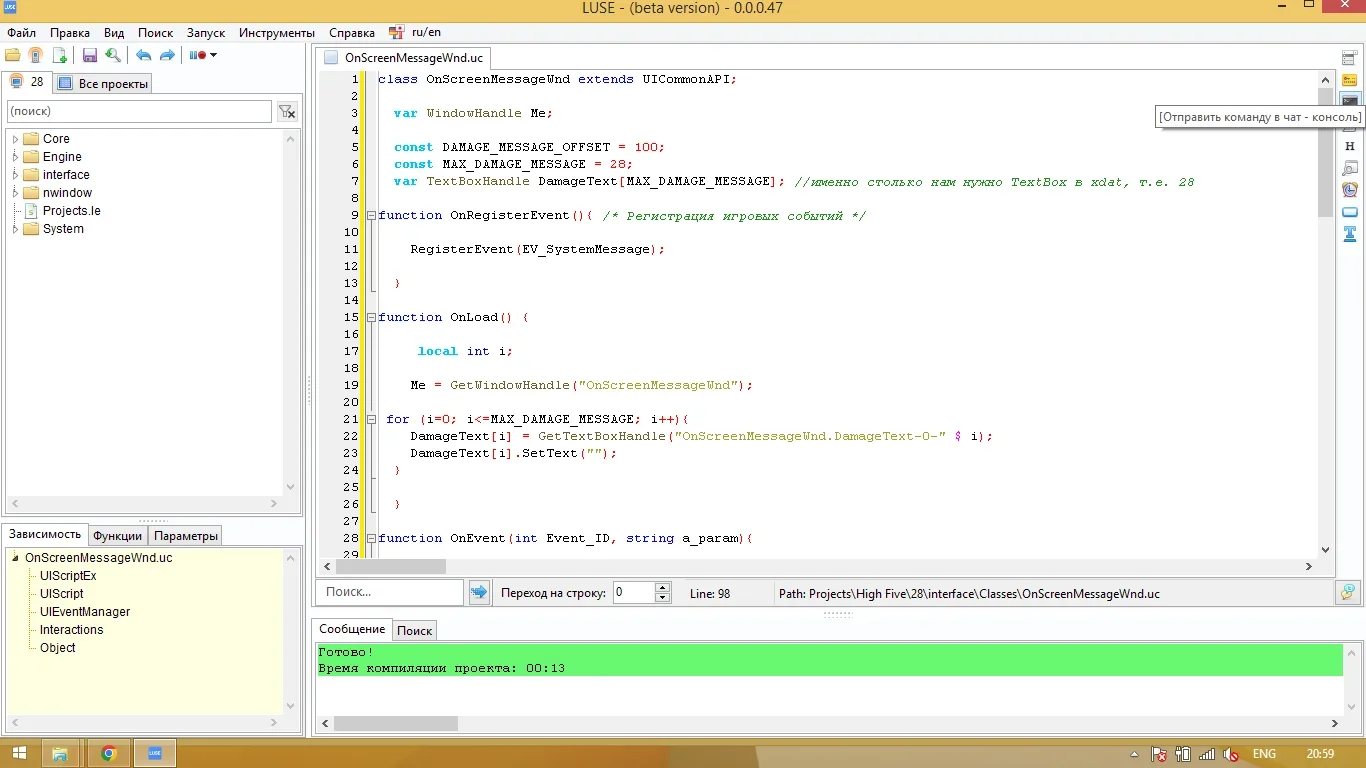Collapse the OnRegisterEvent function code fold

tap(371, 216)
